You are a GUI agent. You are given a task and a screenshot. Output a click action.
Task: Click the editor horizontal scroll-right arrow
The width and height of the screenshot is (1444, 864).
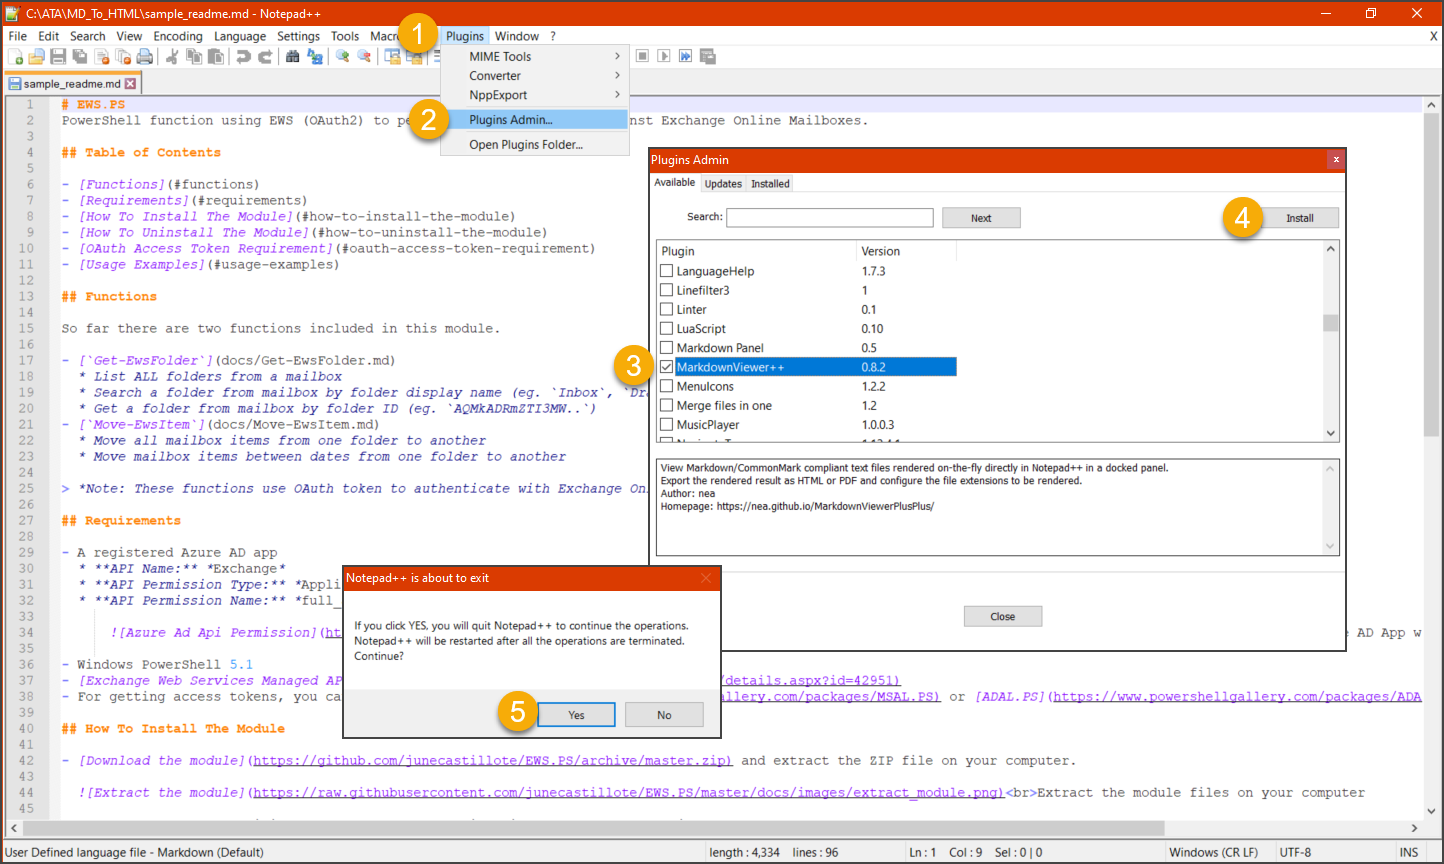click(x=1414, y=828)
